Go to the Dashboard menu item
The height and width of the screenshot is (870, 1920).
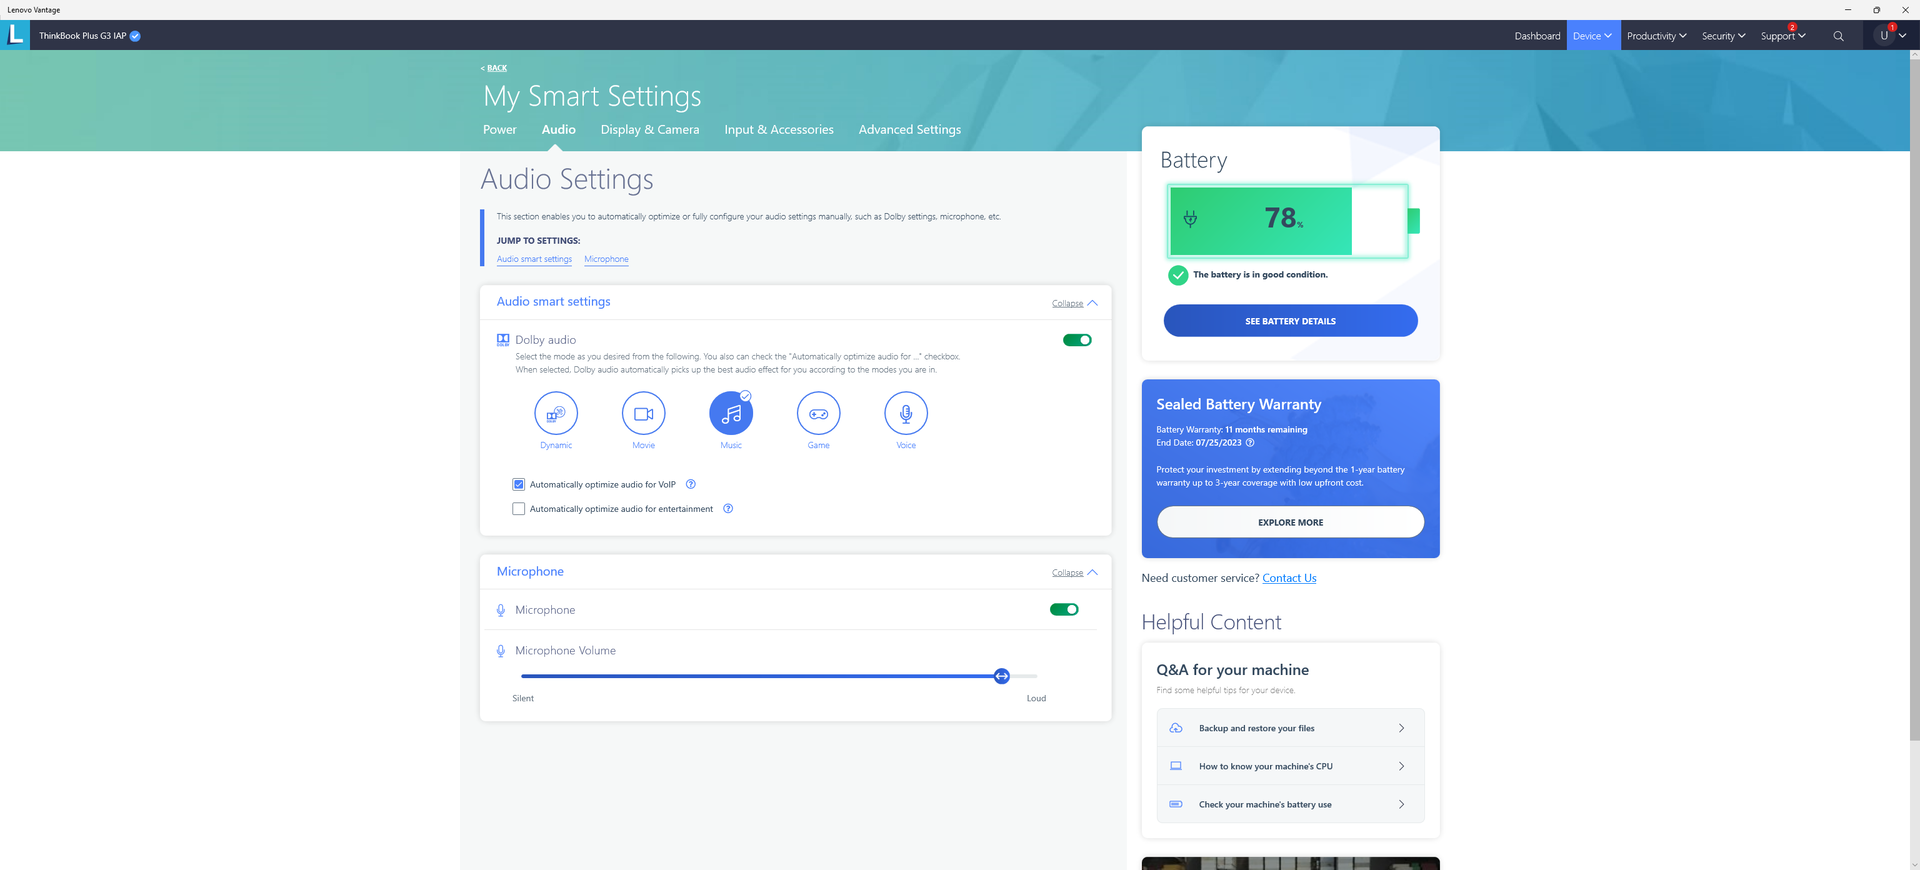coord(1537,36)
